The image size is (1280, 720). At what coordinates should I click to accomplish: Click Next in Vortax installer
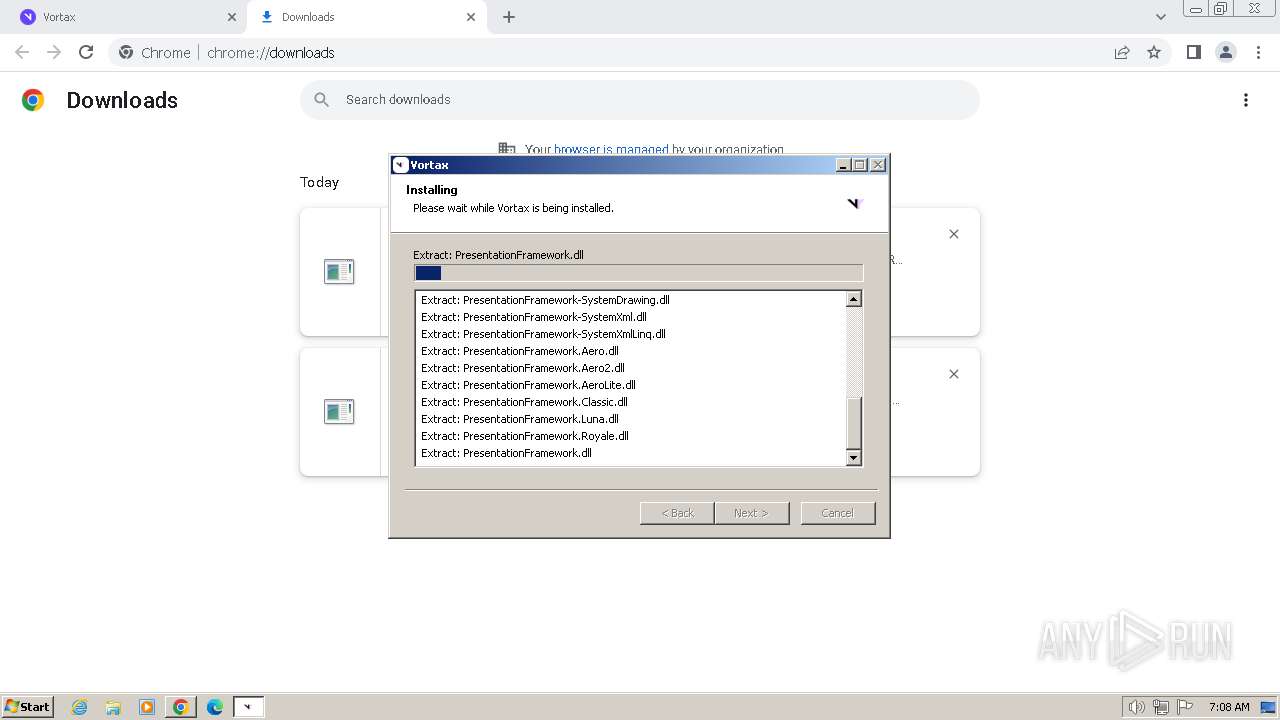(x=751, y=513)
